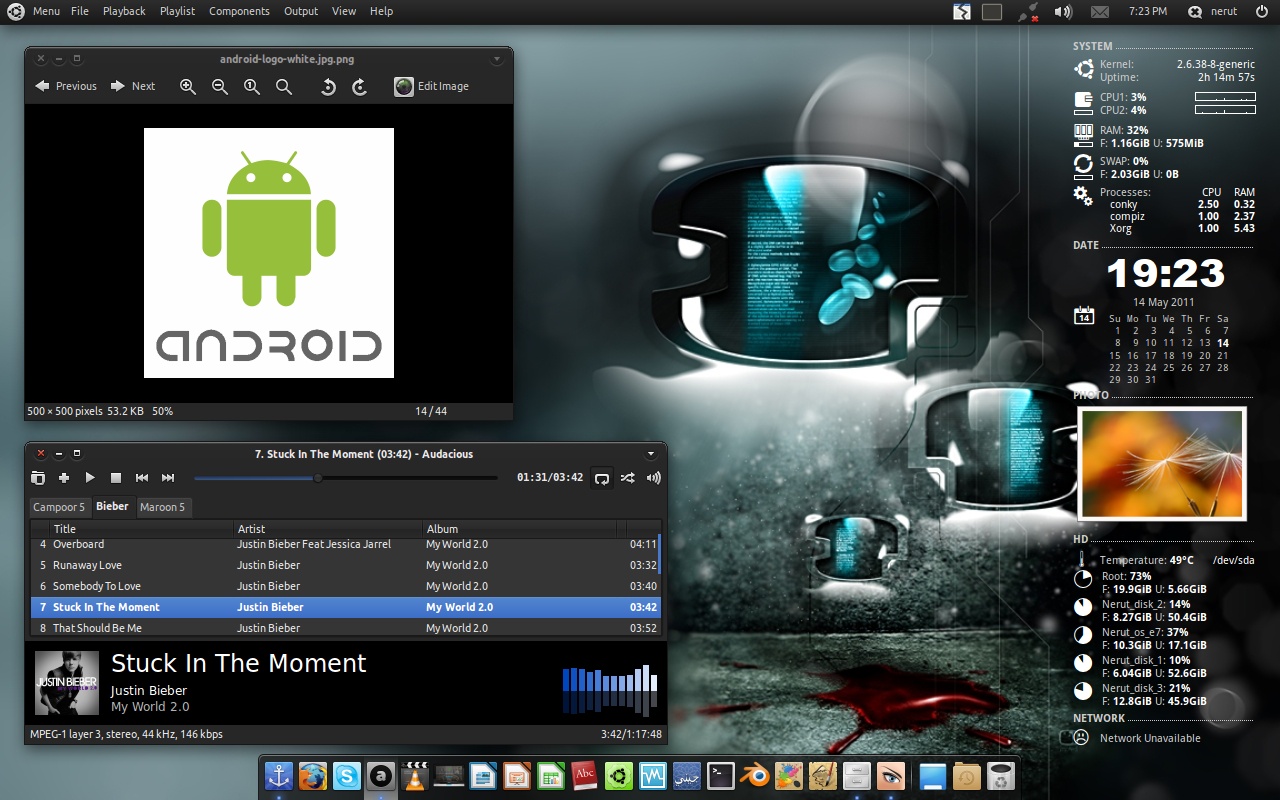Skip to next track in Audacious
Screen dimensions: 1280x800
(168, 478)
